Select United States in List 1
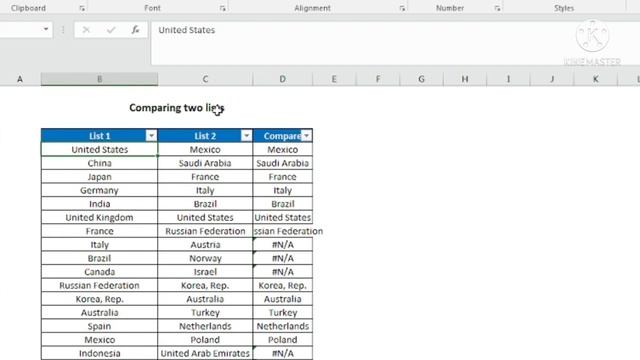This screenshot has width=640, height=360. 99,149
